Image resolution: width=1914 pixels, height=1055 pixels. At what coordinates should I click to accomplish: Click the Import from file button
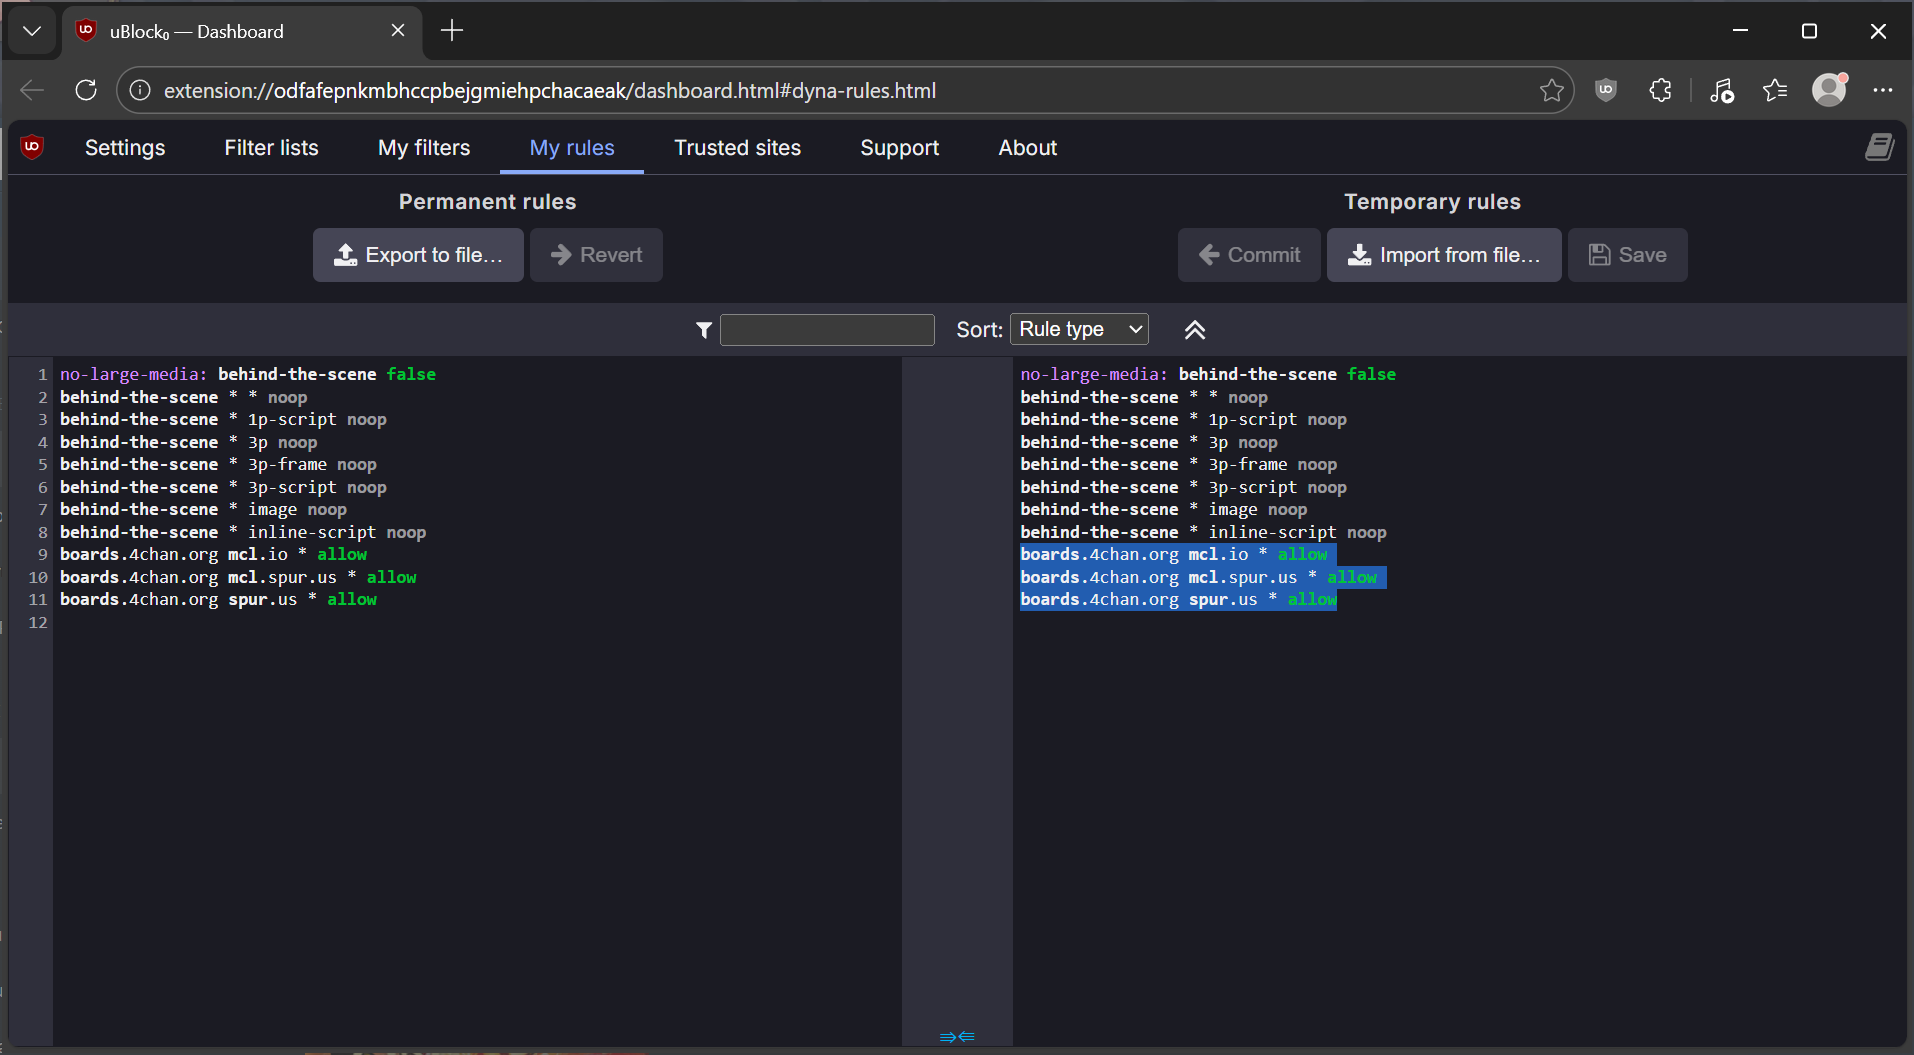click(x=1443, y=255)
